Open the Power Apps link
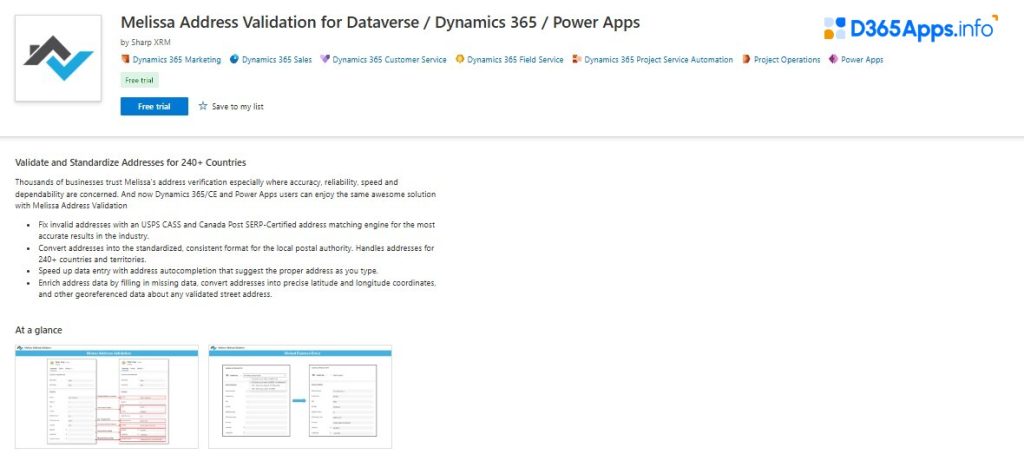This screenshot has width=1024, height=461. point(862,59)
